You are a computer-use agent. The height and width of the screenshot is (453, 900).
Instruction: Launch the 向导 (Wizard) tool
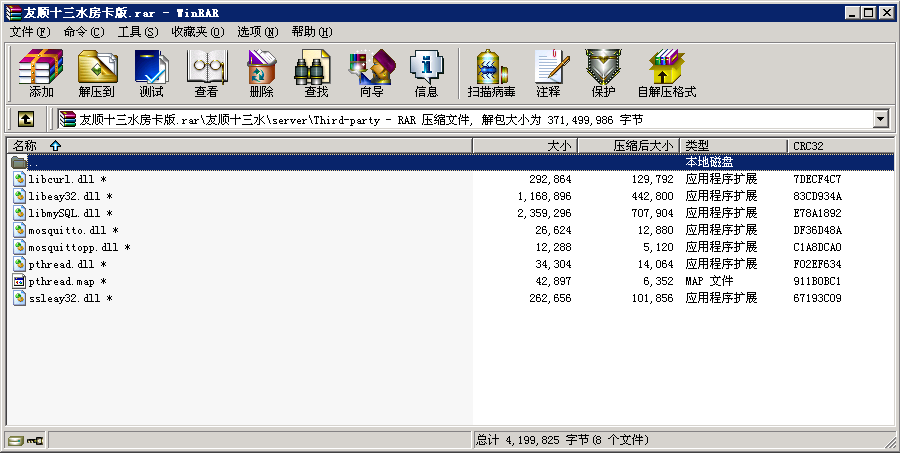tap(371, 74)
